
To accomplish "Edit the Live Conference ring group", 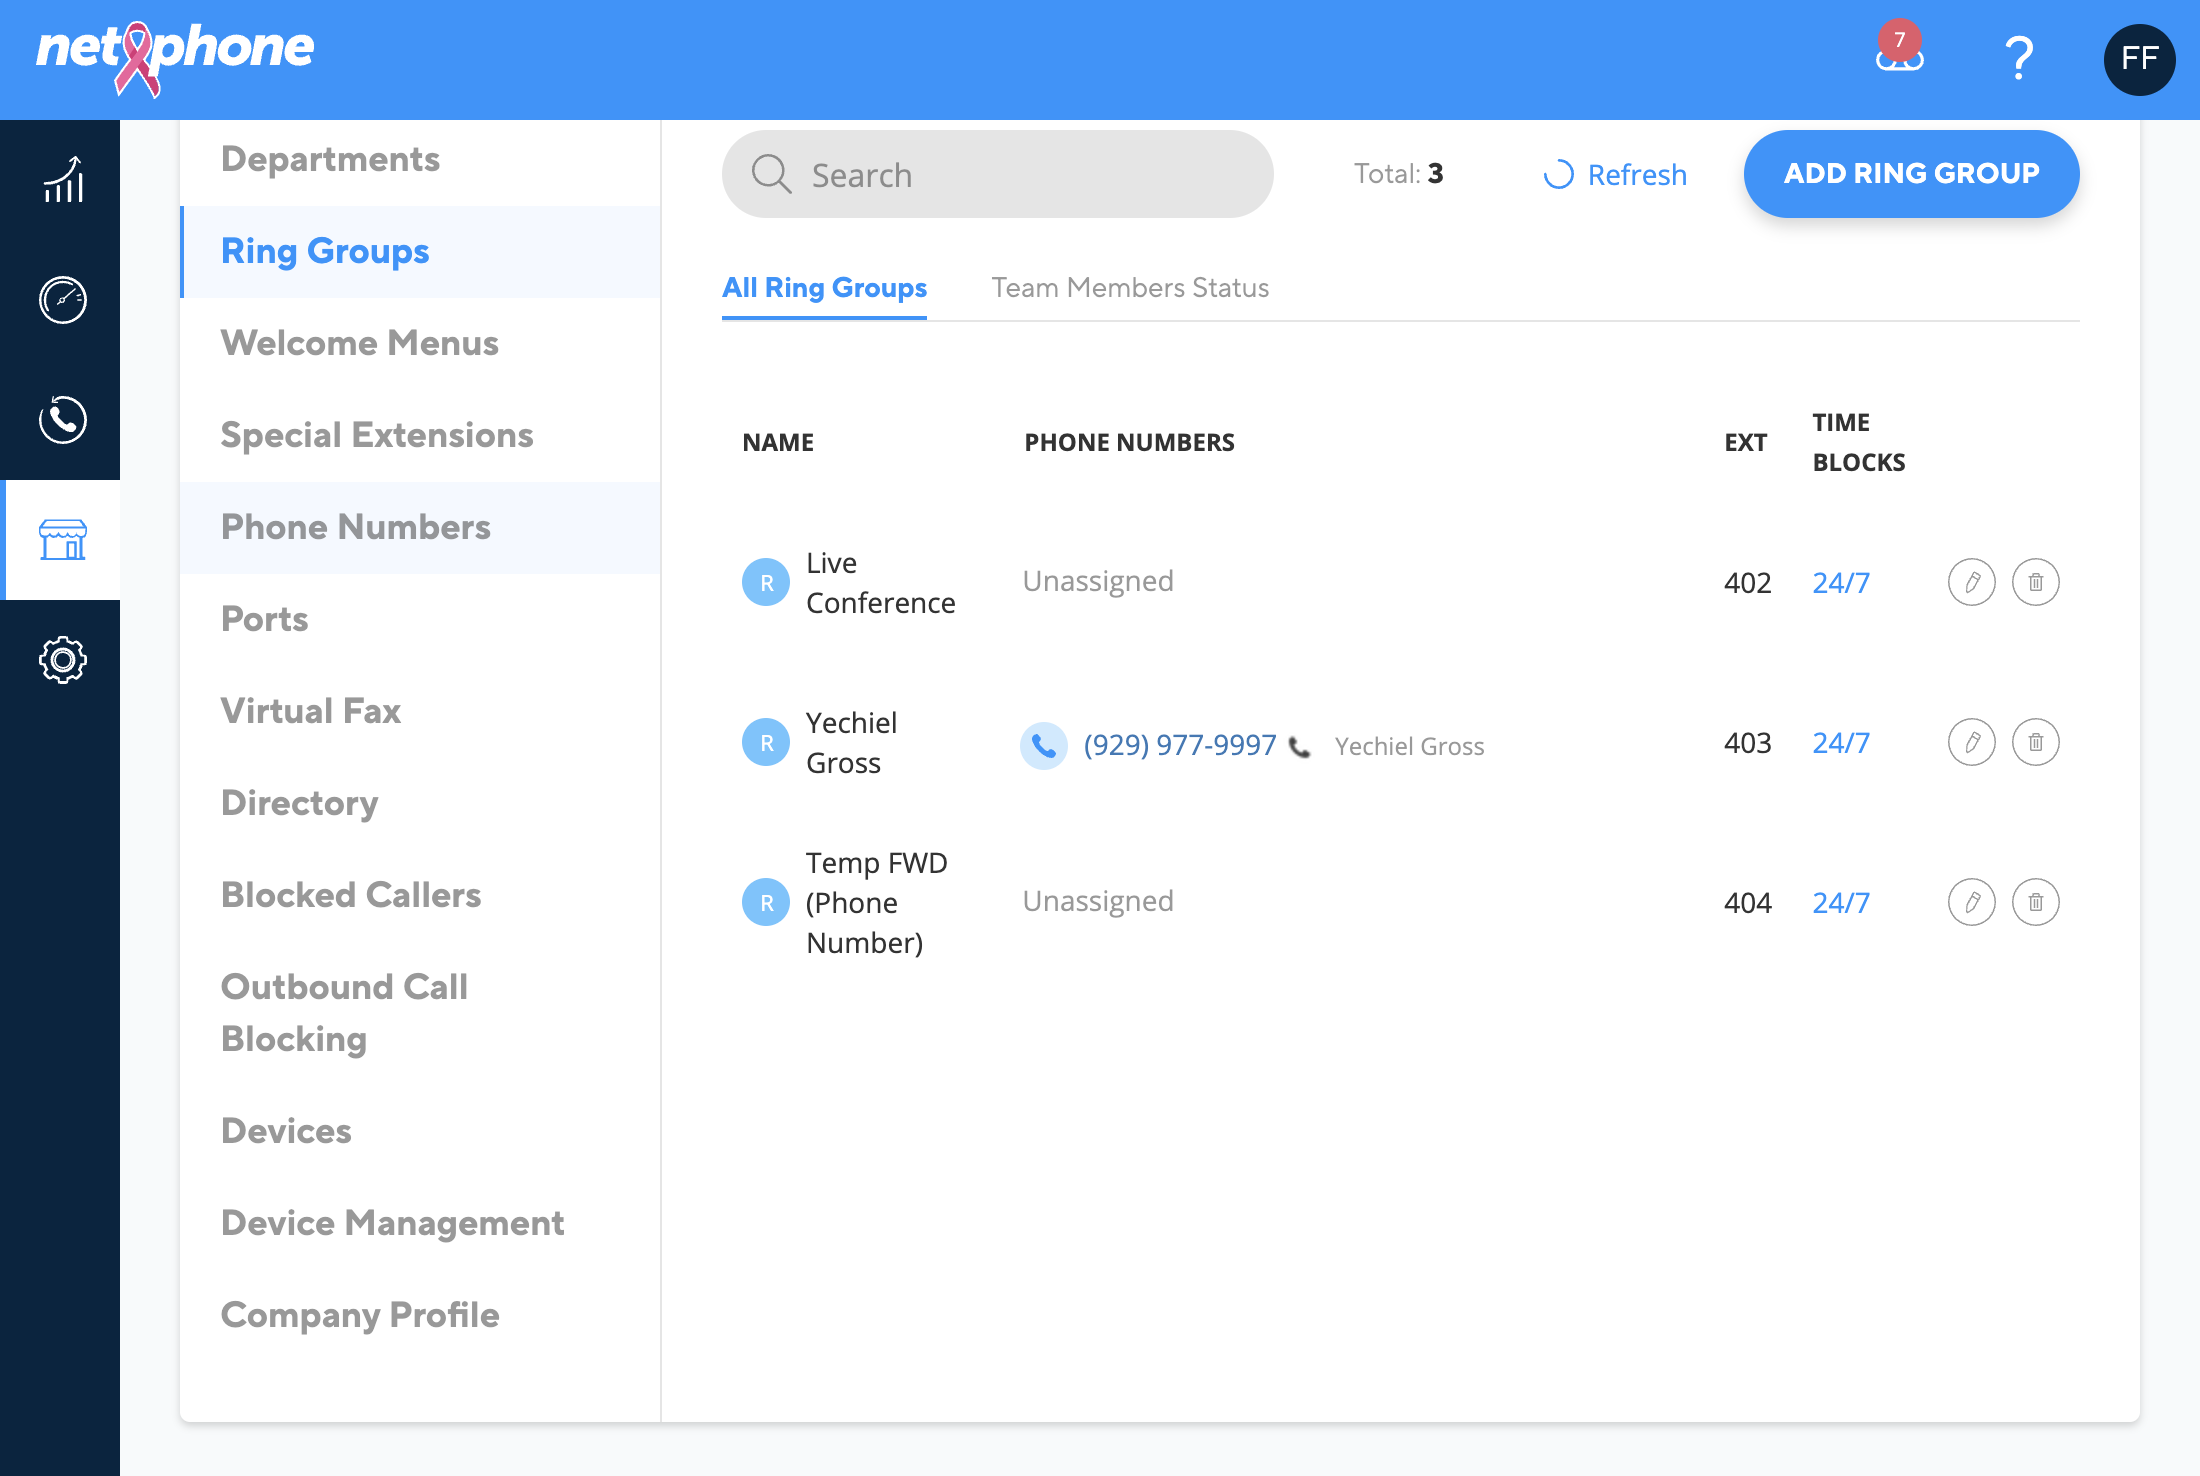I will coord(1971,582).
